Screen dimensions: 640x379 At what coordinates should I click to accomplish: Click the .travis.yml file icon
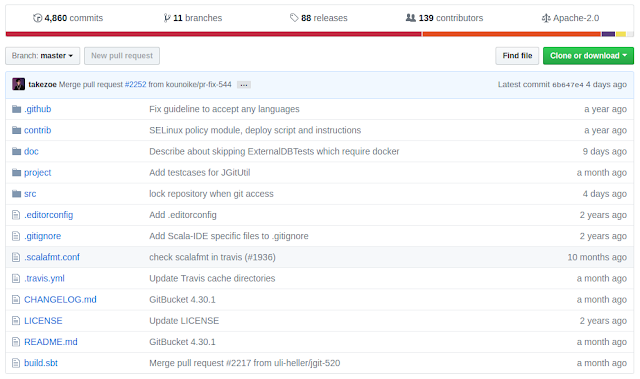click(x=16, y=279)
